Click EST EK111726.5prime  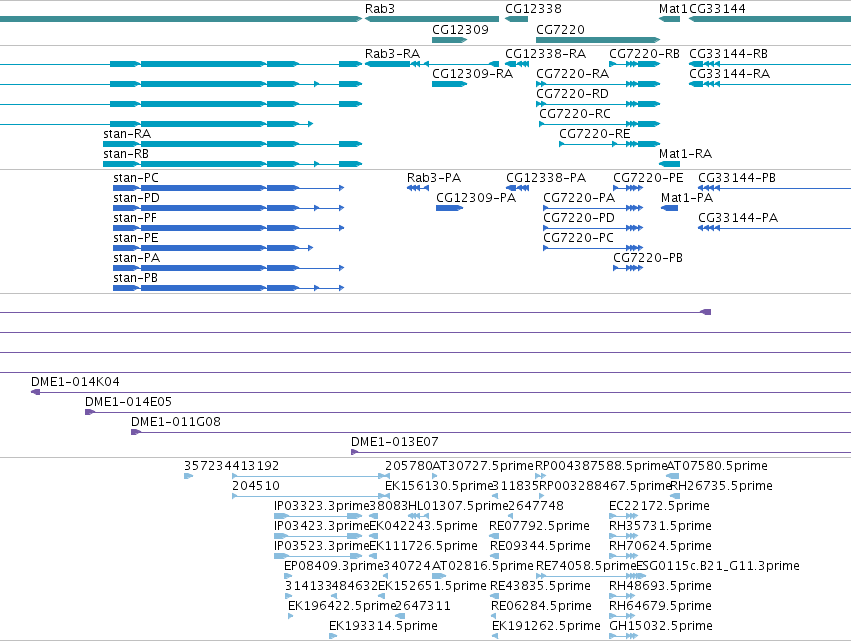(x=423, y=545)
